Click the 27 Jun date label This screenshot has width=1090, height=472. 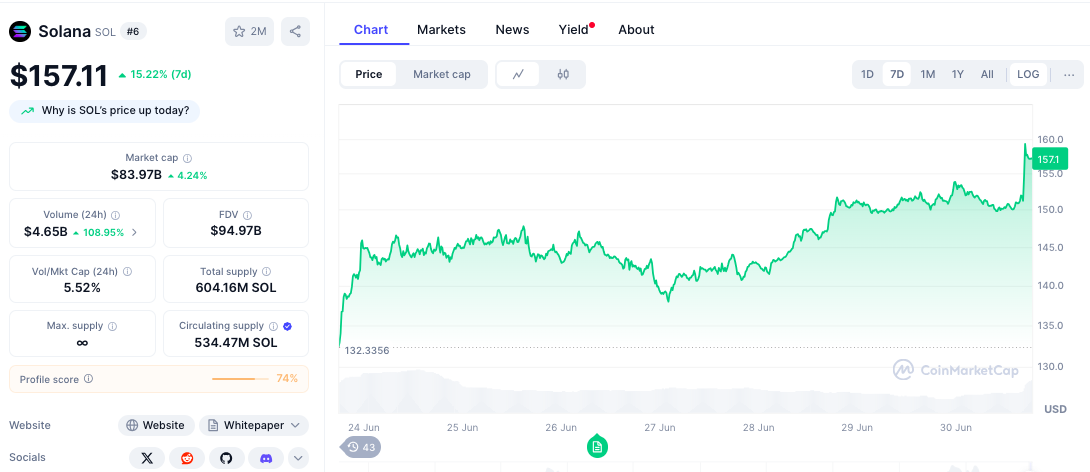660,428
